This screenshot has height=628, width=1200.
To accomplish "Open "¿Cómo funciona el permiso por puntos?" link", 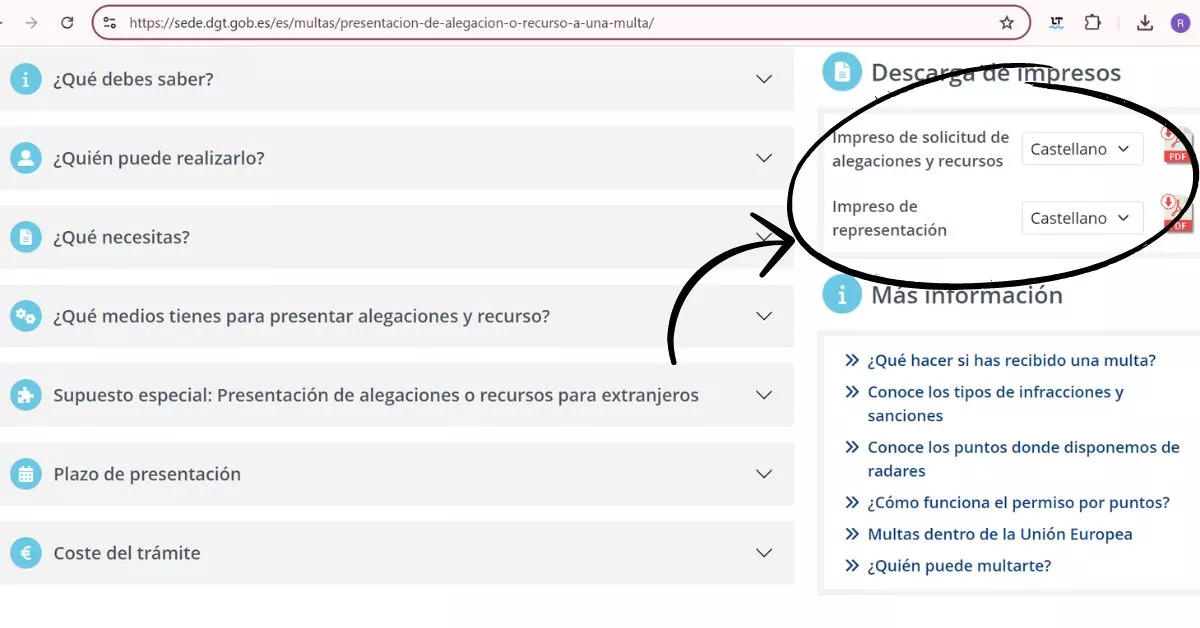I will click(x=1018, y=502).
